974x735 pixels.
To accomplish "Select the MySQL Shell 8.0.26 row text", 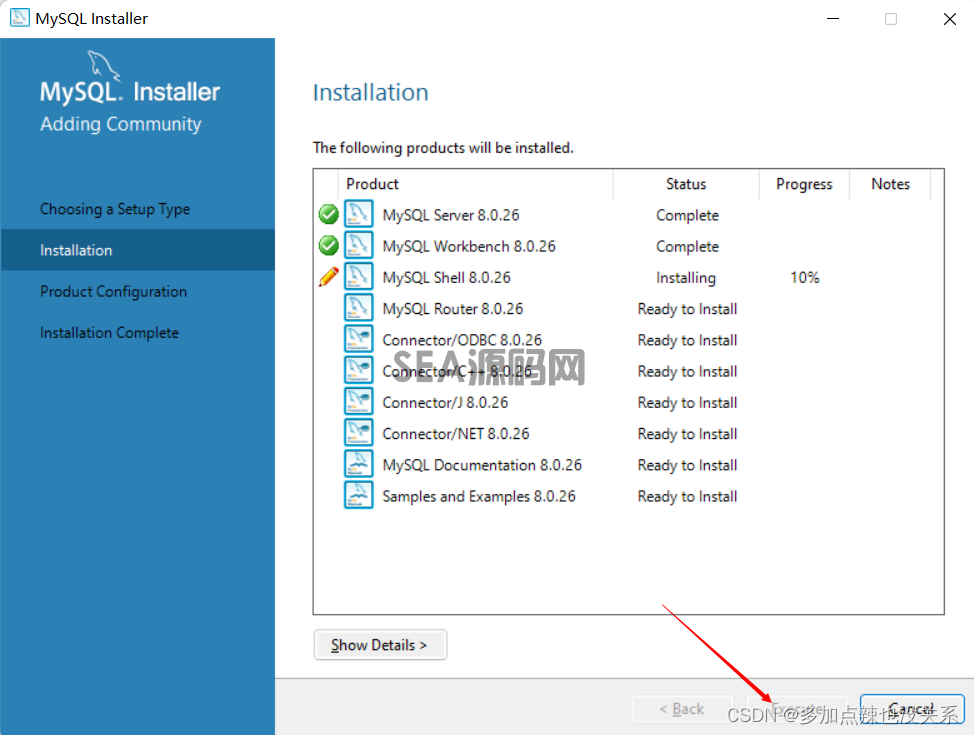I will [x=446, y=277].
